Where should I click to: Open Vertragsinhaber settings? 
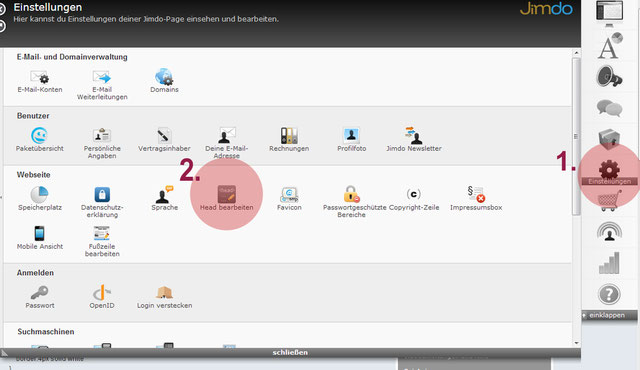click(x=164, y=140)
